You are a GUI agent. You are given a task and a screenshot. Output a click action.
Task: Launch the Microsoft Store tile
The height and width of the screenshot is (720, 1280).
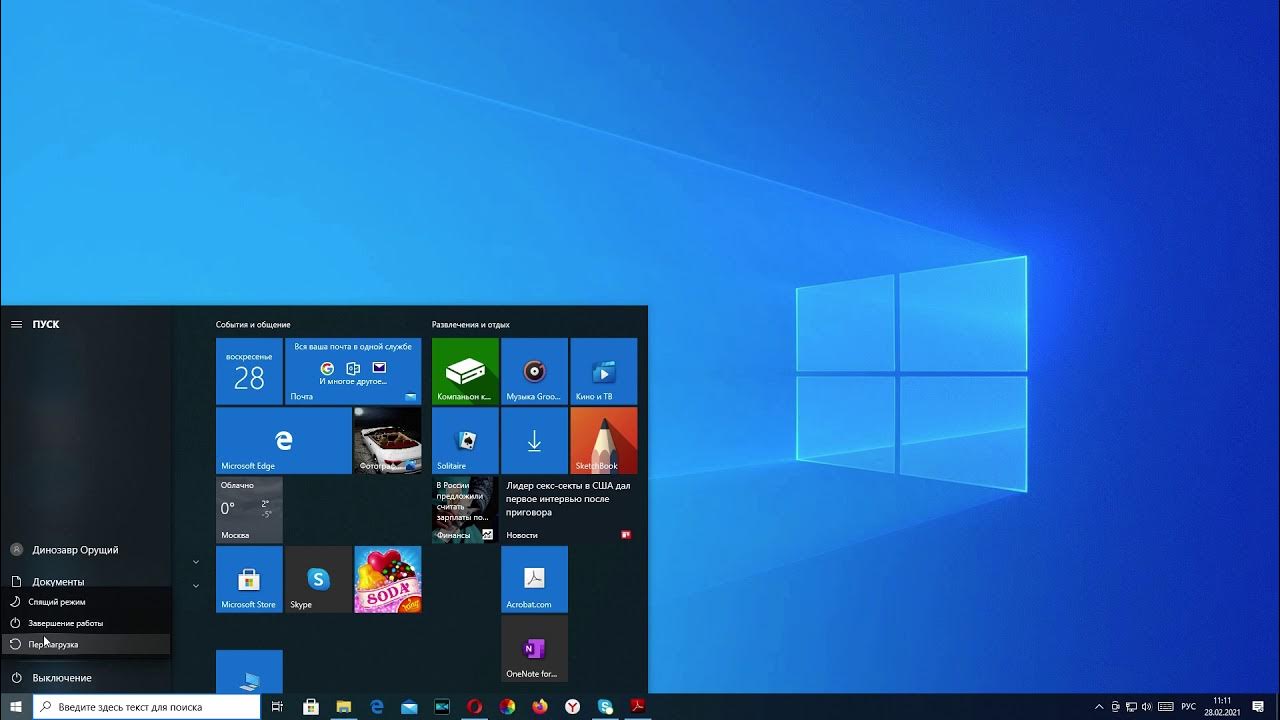[x=249, y=579]
